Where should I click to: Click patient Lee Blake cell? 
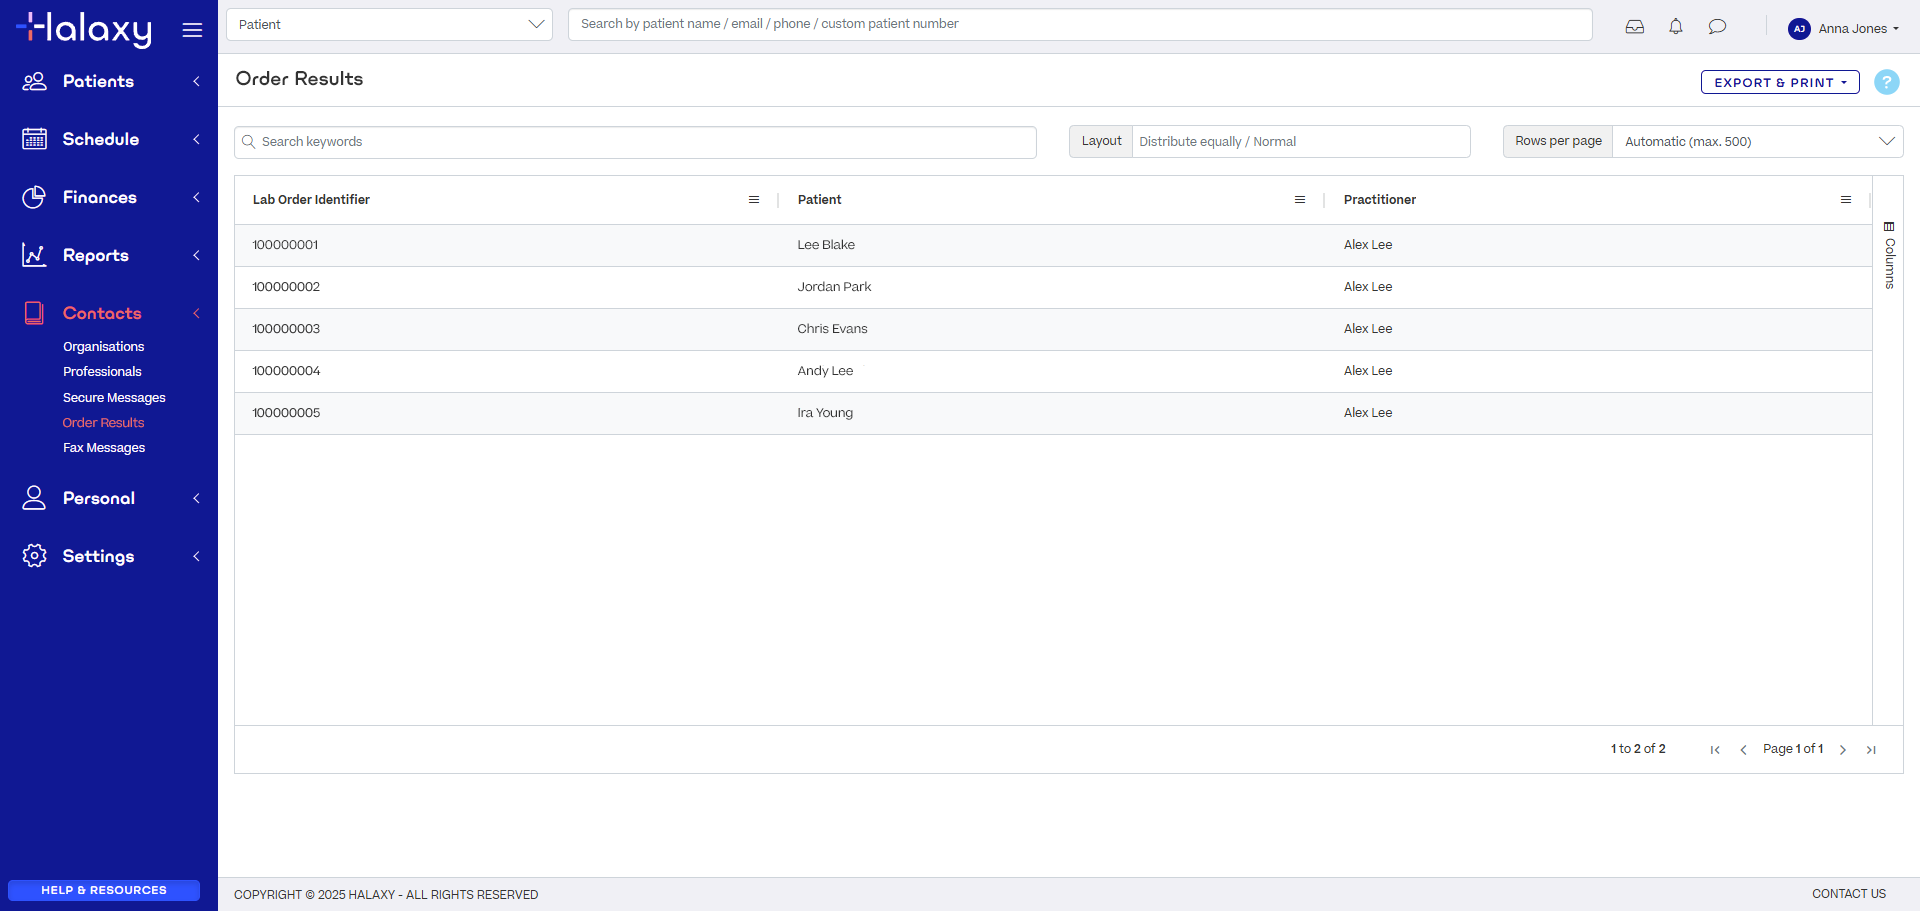(826, 245)
